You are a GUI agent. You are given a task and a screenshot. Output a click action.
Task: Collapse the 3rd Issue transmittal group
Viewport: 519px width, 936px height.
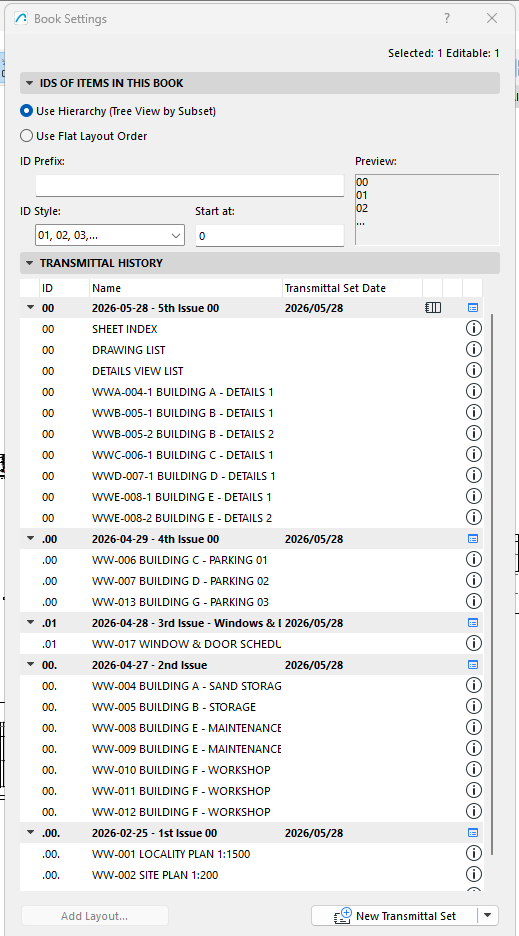pyautogui.click(x=30, y=623)
